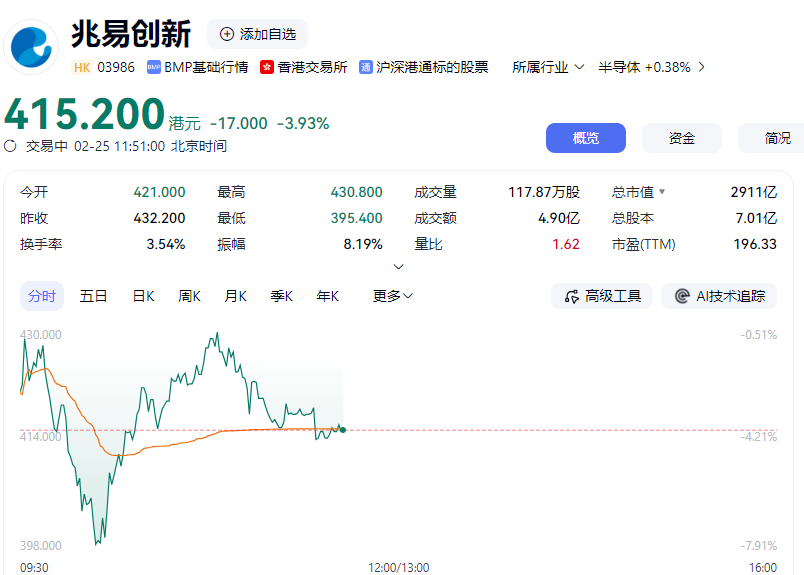Click the 换手率 value 3.54%

[166, 244]
